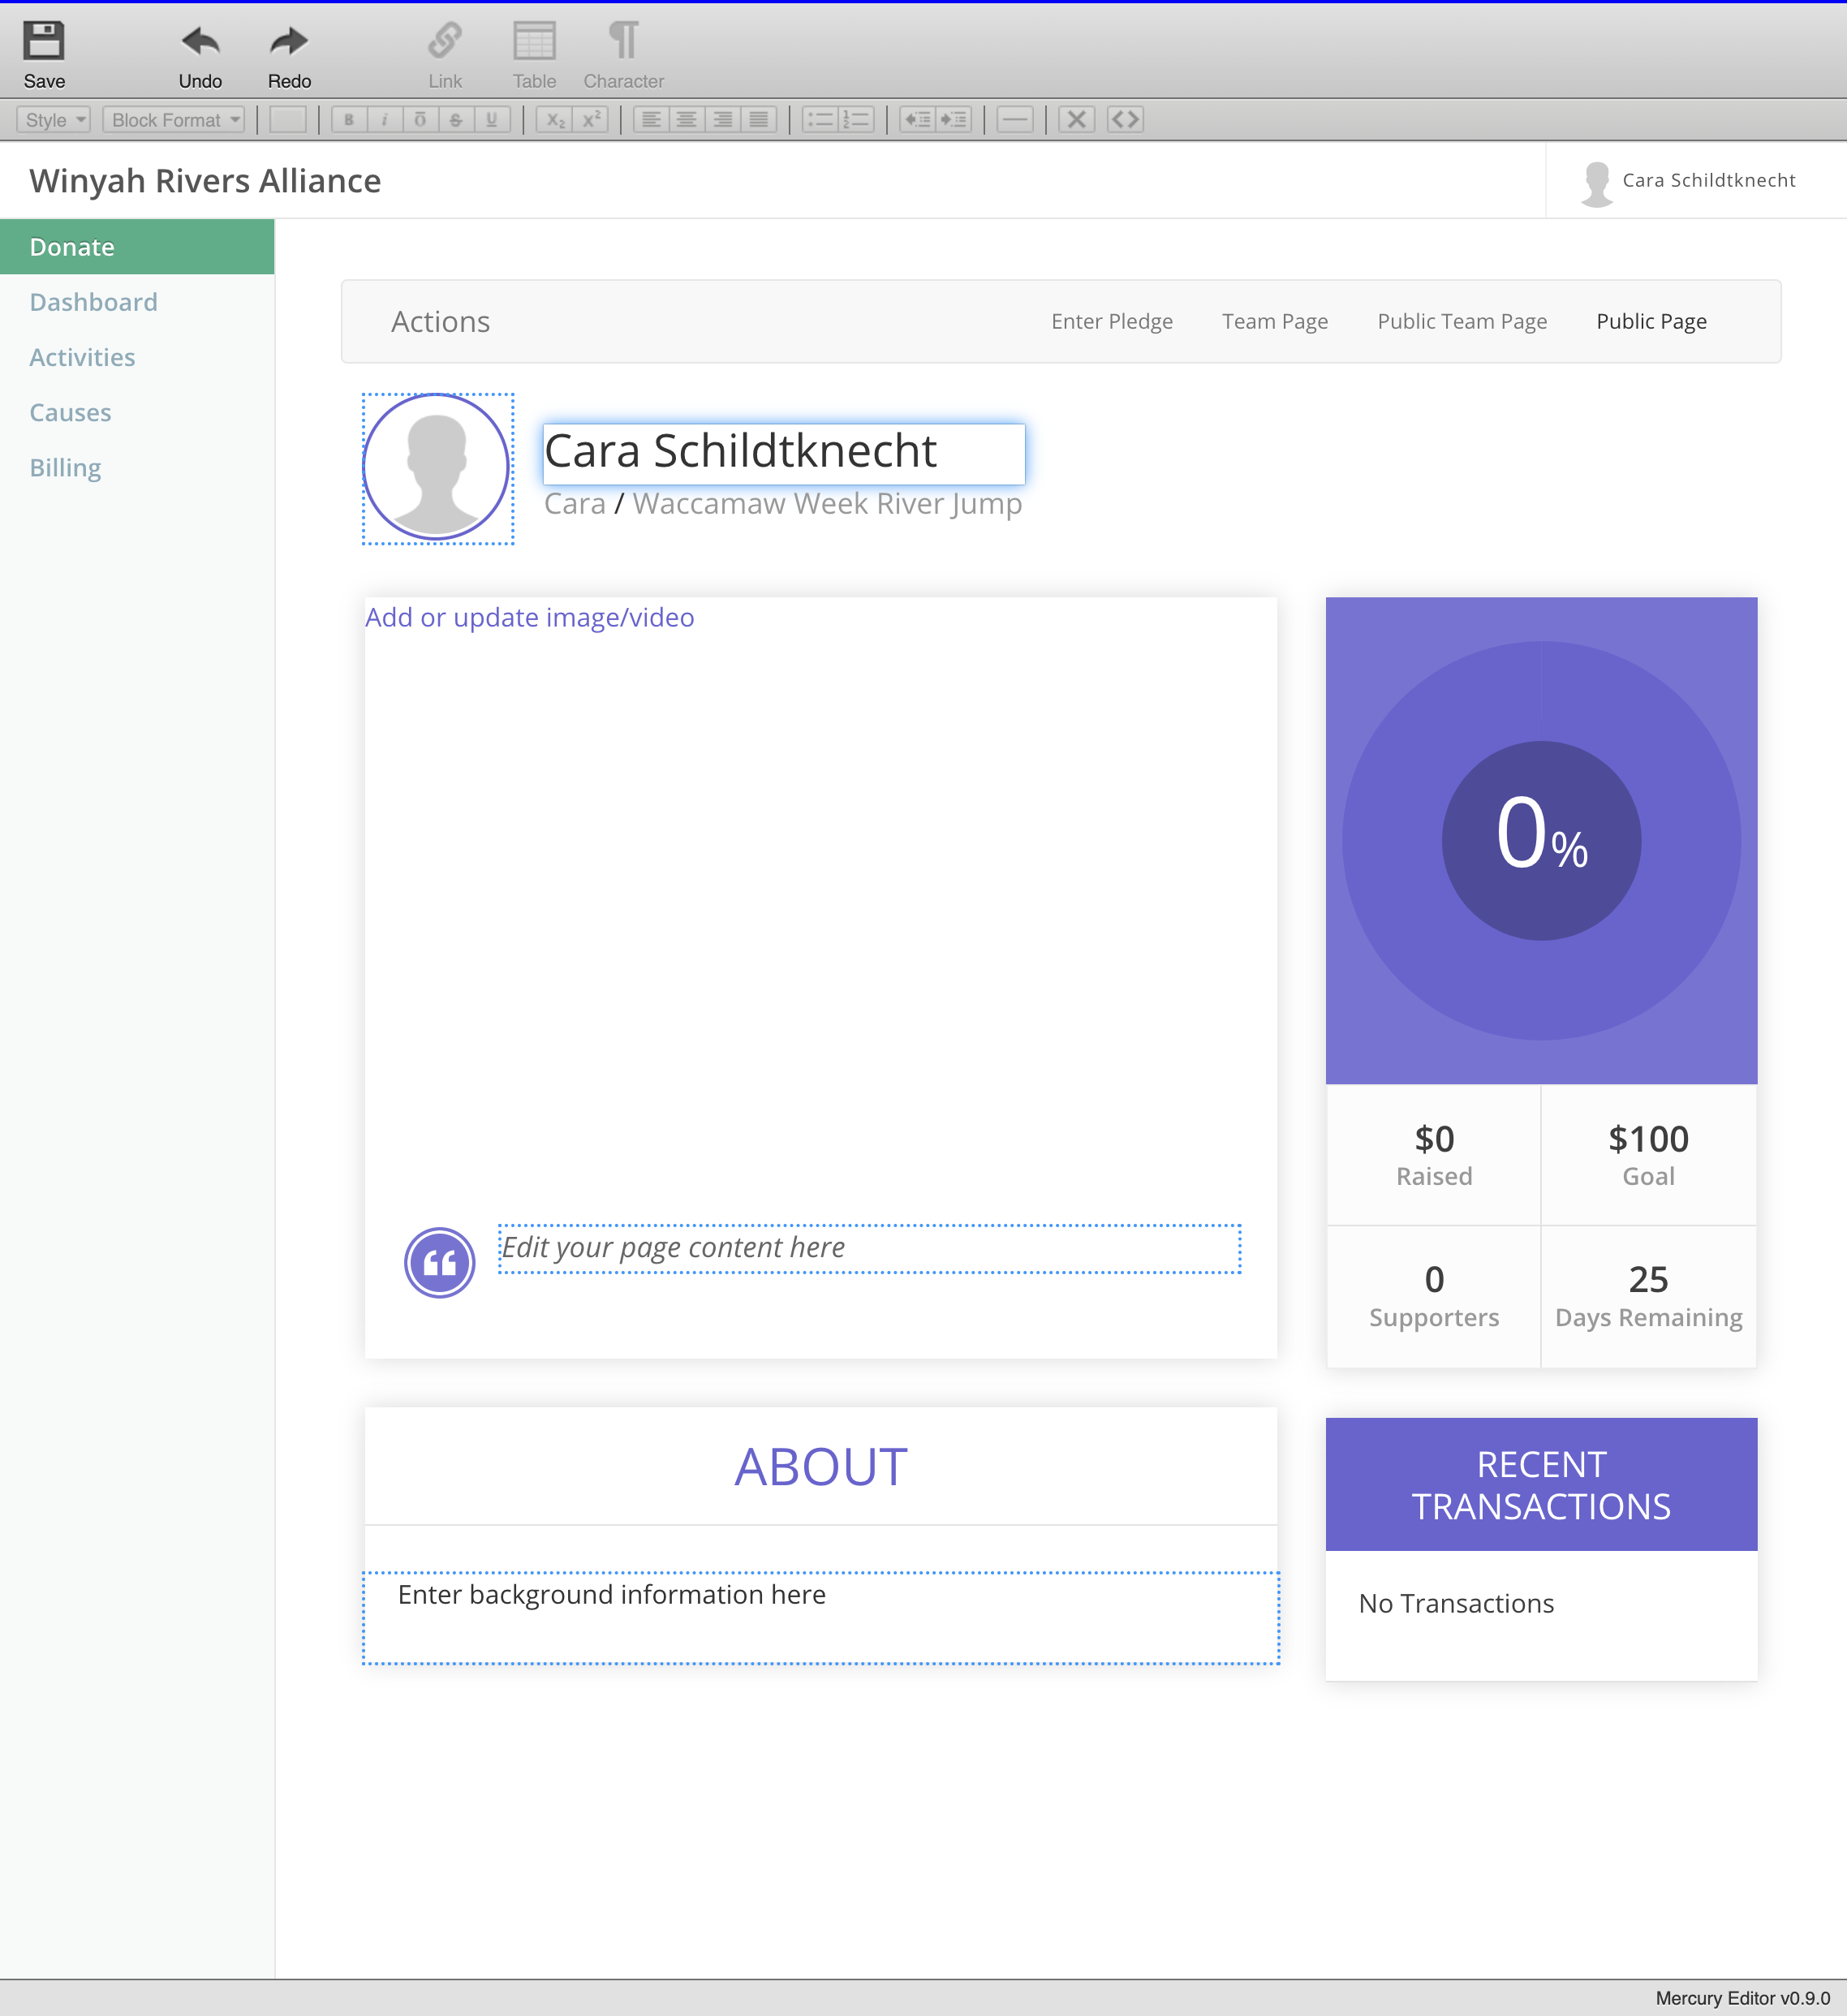Insert an unordered bullet list

click(x=820, y=120)
